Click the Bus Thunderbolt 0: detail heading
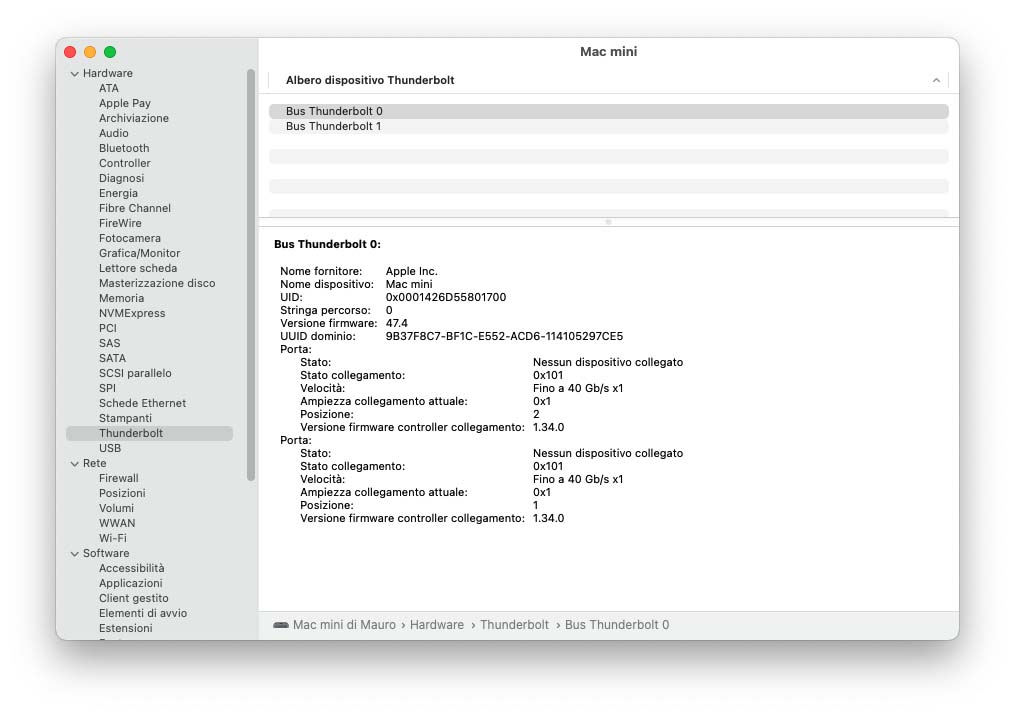 coord(328,245)
